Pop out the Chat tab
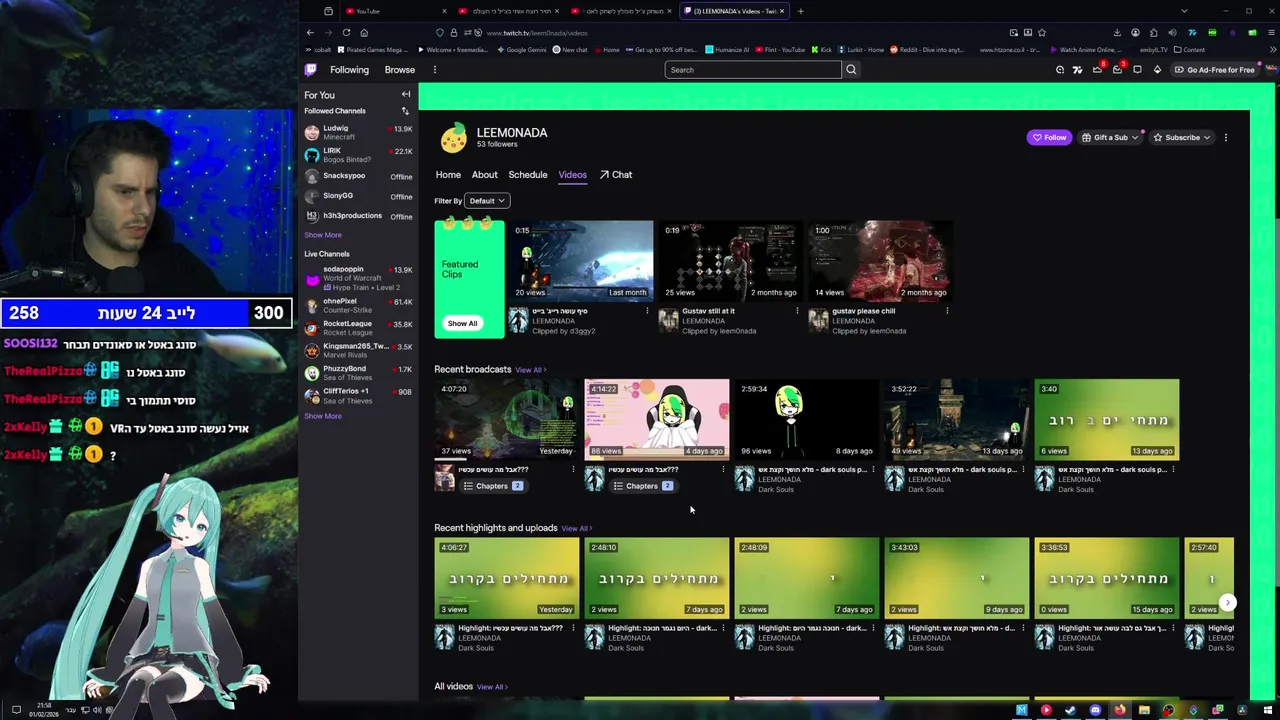 pyautogui.click(x=616, y=175)
